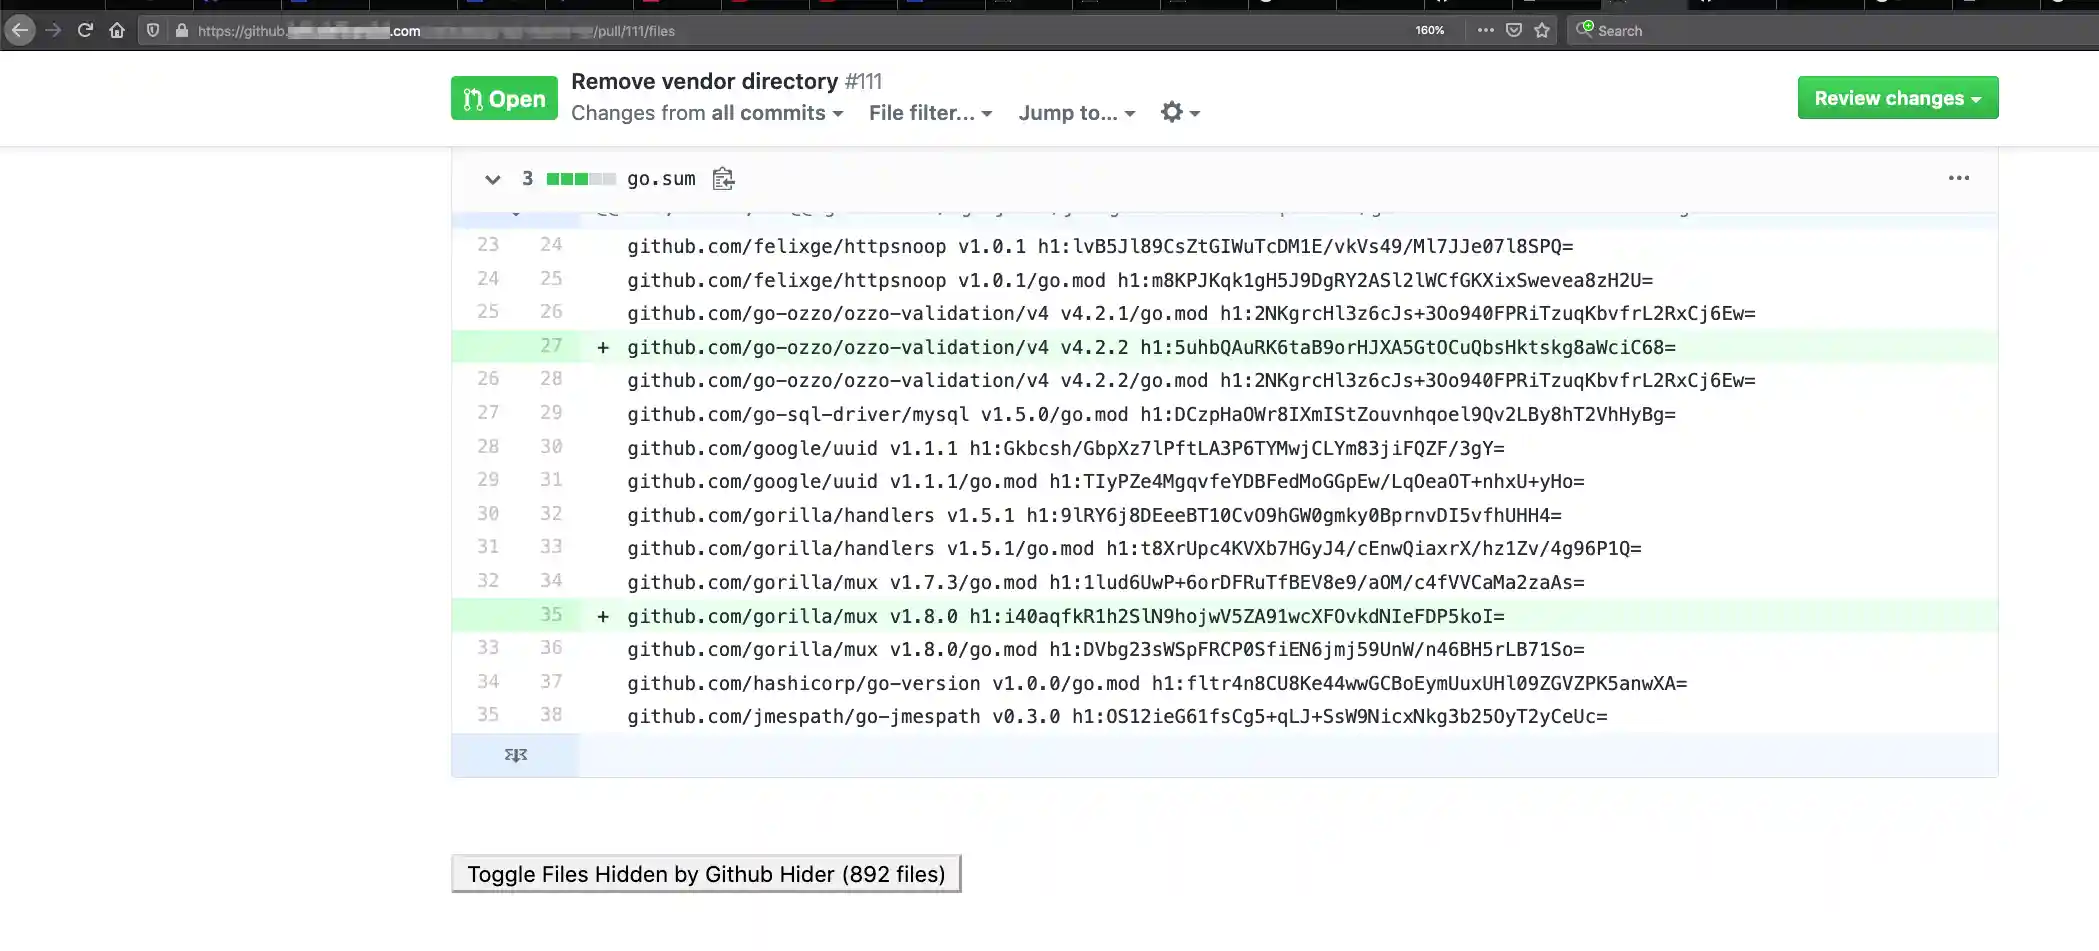Copy the go.sum file path
2099x951 pixels.
click(x=722, y=179)
